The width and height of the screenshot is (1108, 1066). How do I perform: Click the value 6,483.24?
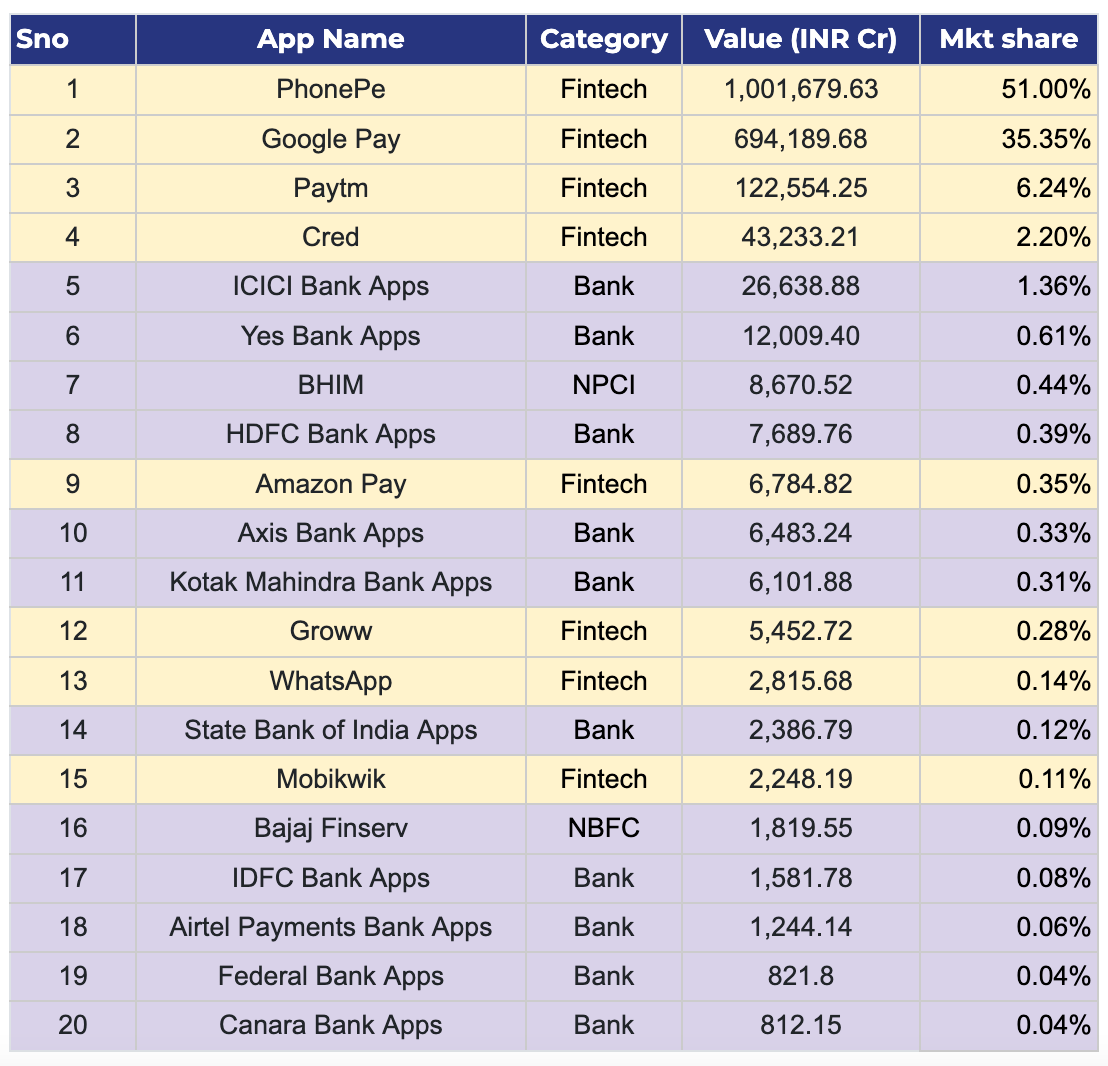click(801, 533)
